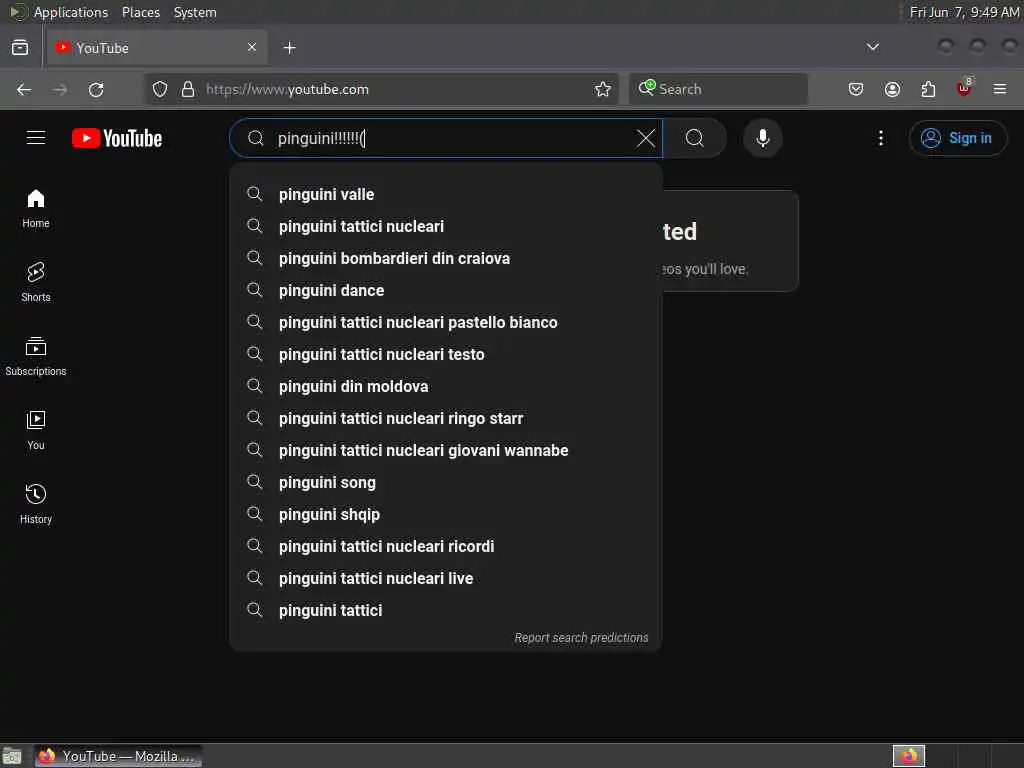Screen dimensions: 1024x768
Task: Click the Firefox Search box
Action: [x=718, y=89]
